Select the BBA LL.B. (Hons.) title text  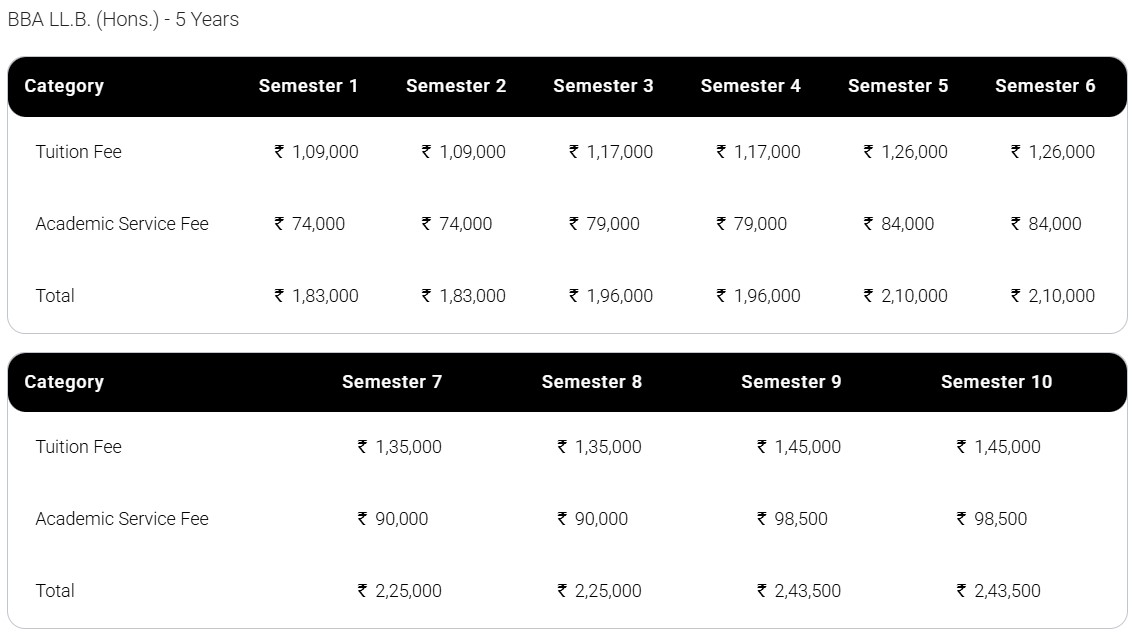pos(123,20)
